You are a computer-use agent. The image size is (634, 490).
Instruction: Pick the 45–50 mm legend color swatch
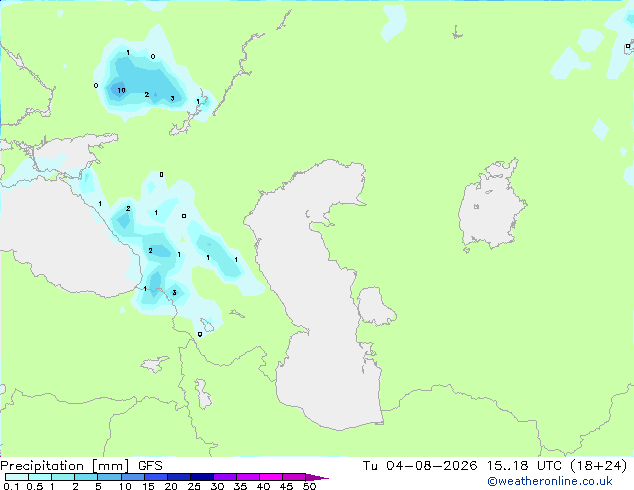[x=294, y=477]
